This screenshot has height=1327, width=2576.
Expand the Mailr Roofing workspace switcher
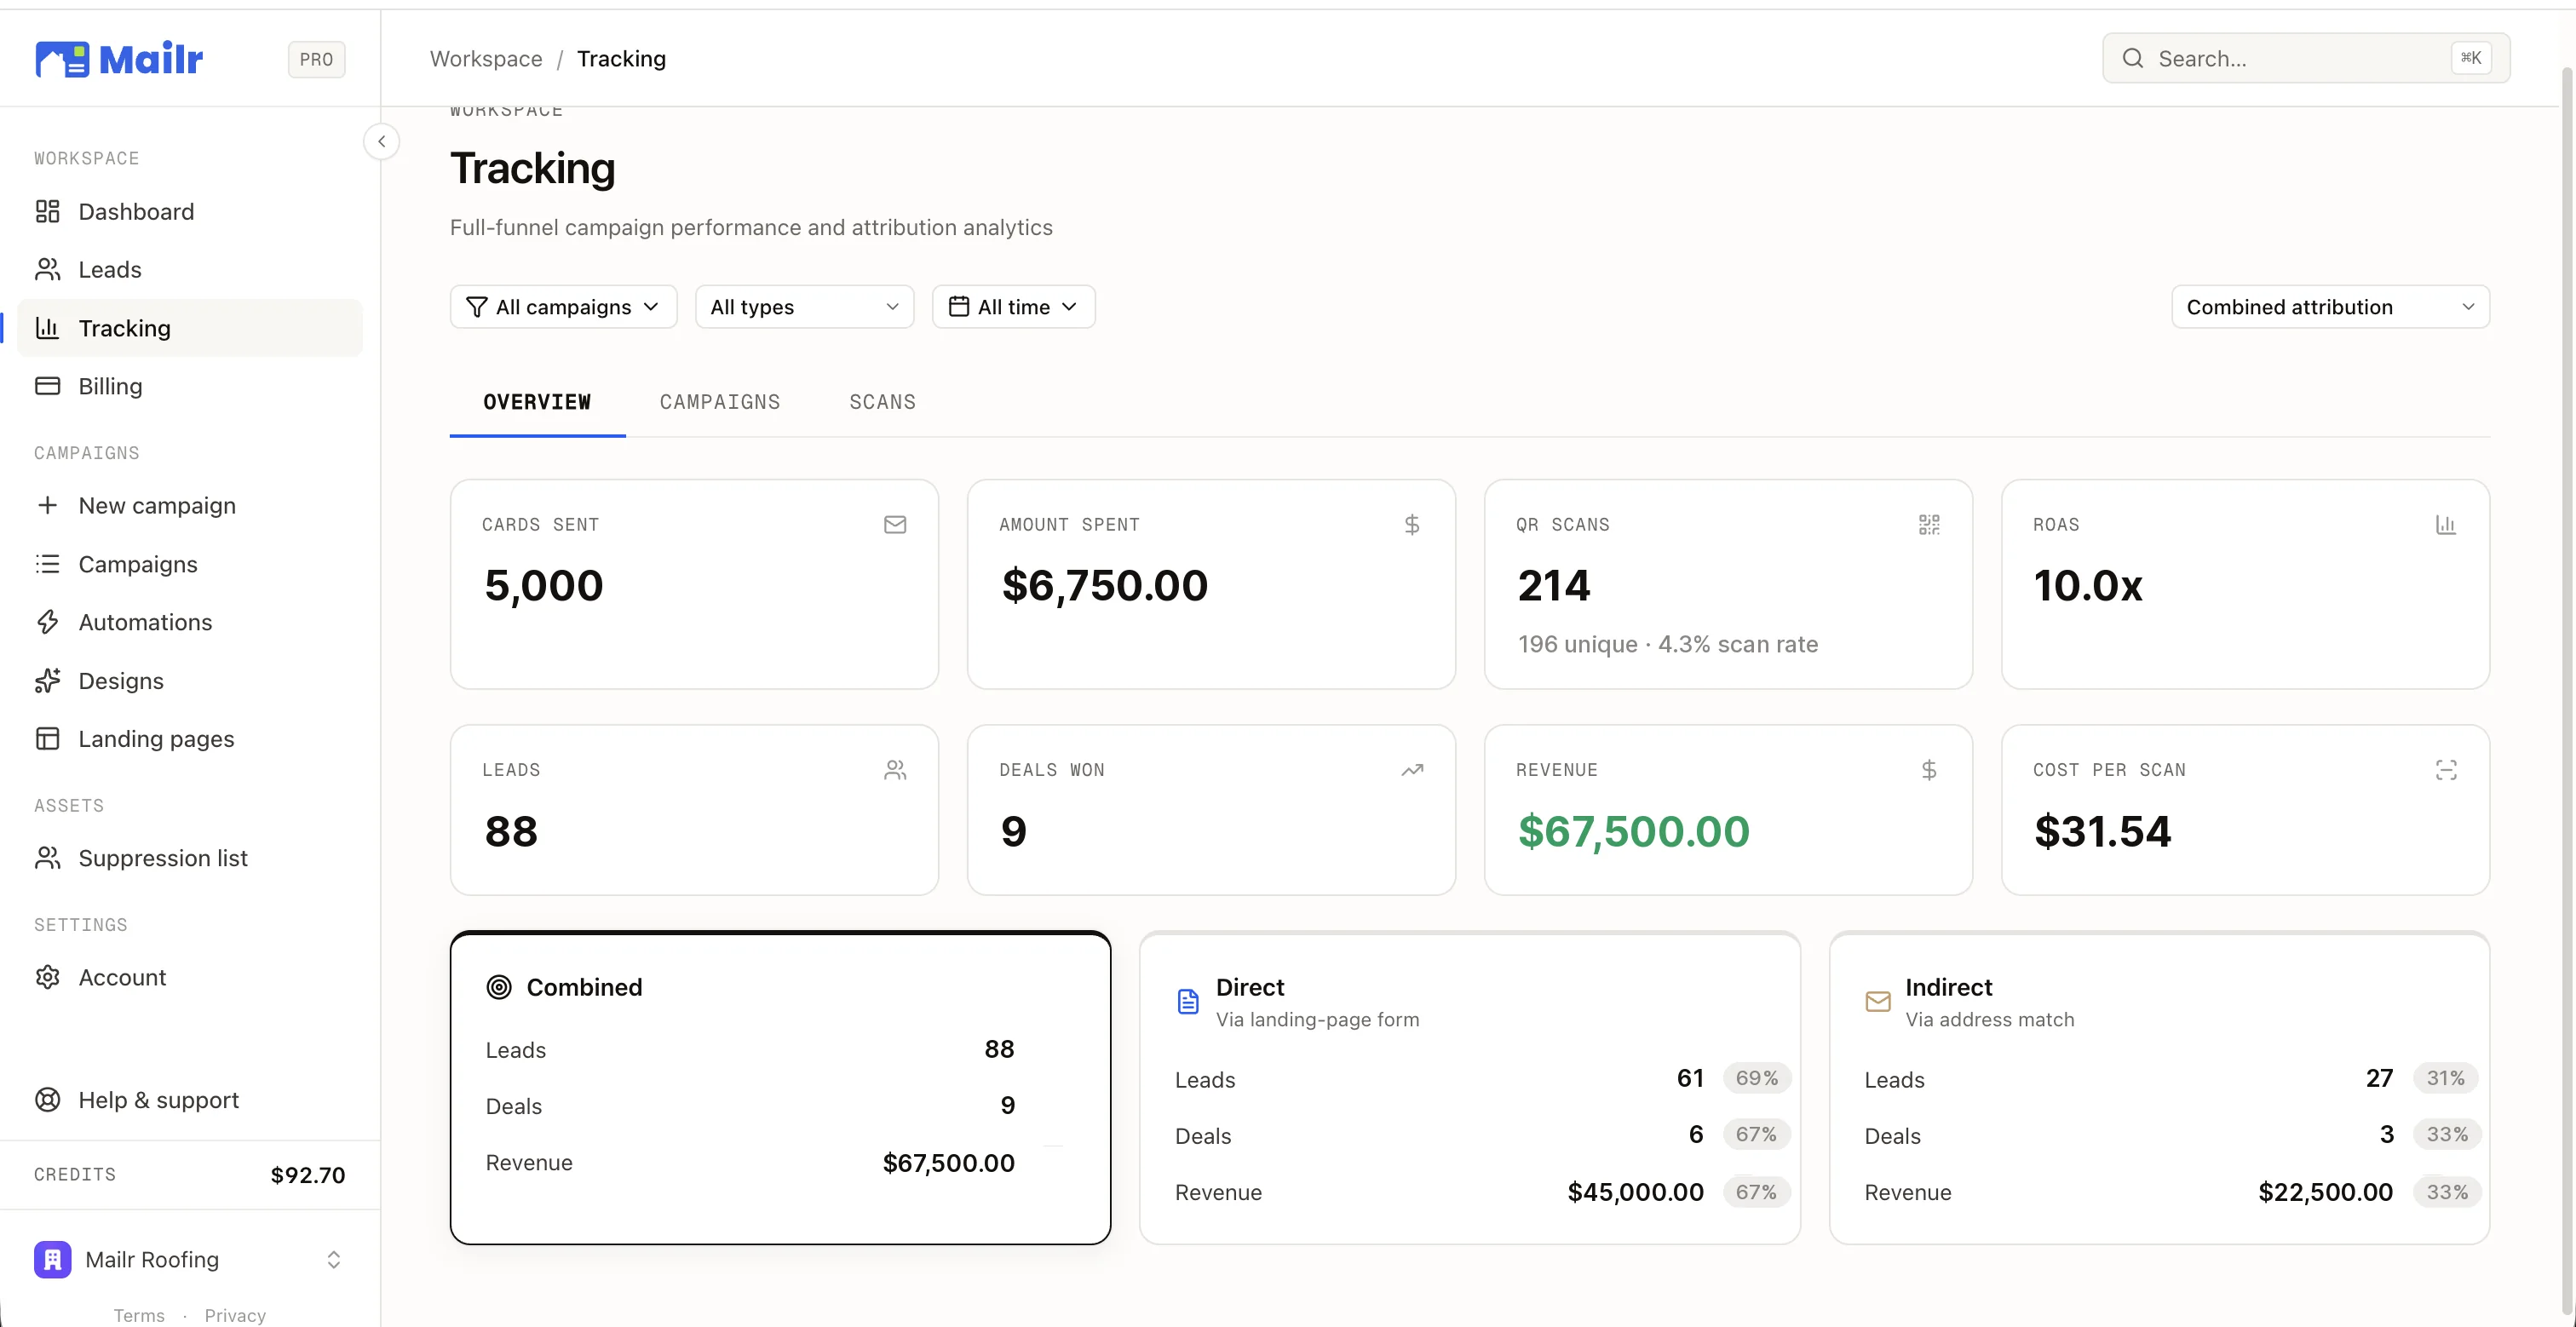pos(190,1259)
